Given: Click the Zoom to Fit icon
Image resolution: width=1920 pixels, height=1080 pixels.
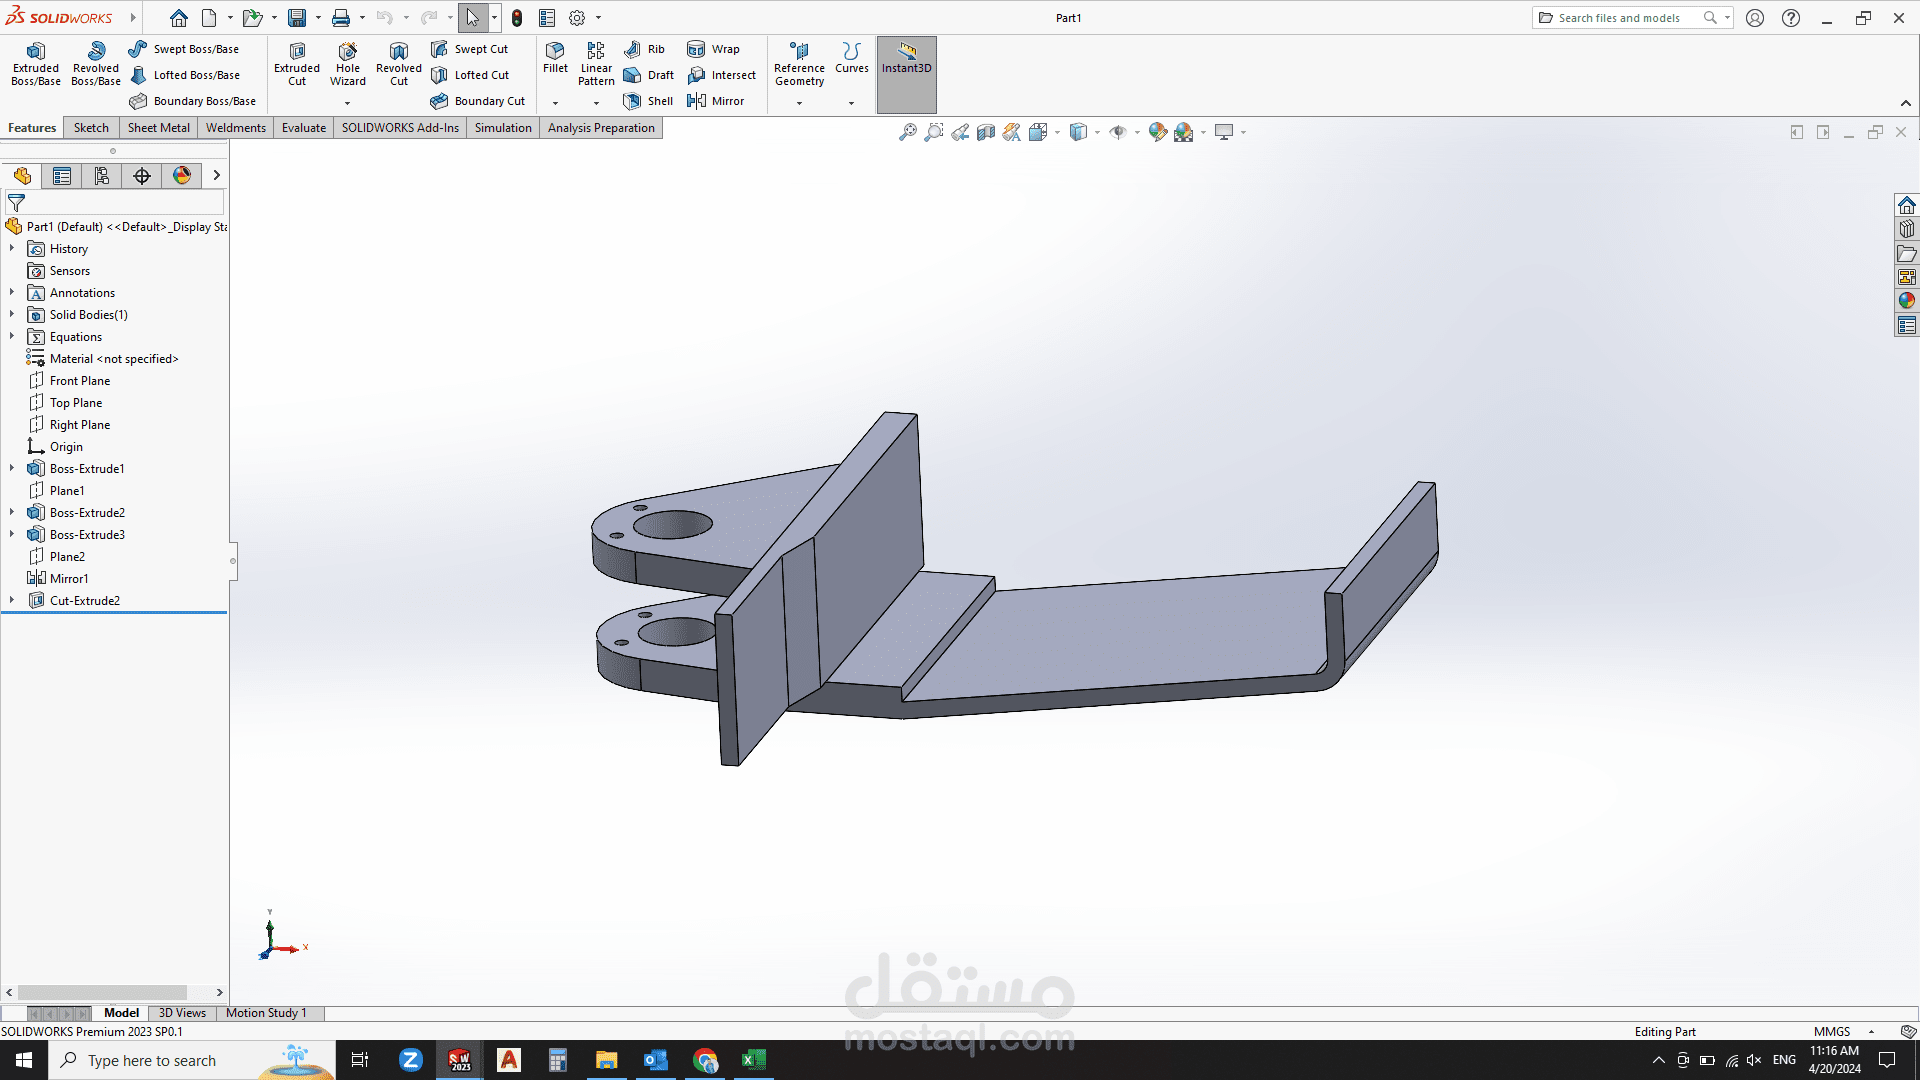Looking at the screenshot, I should [908, 132].
